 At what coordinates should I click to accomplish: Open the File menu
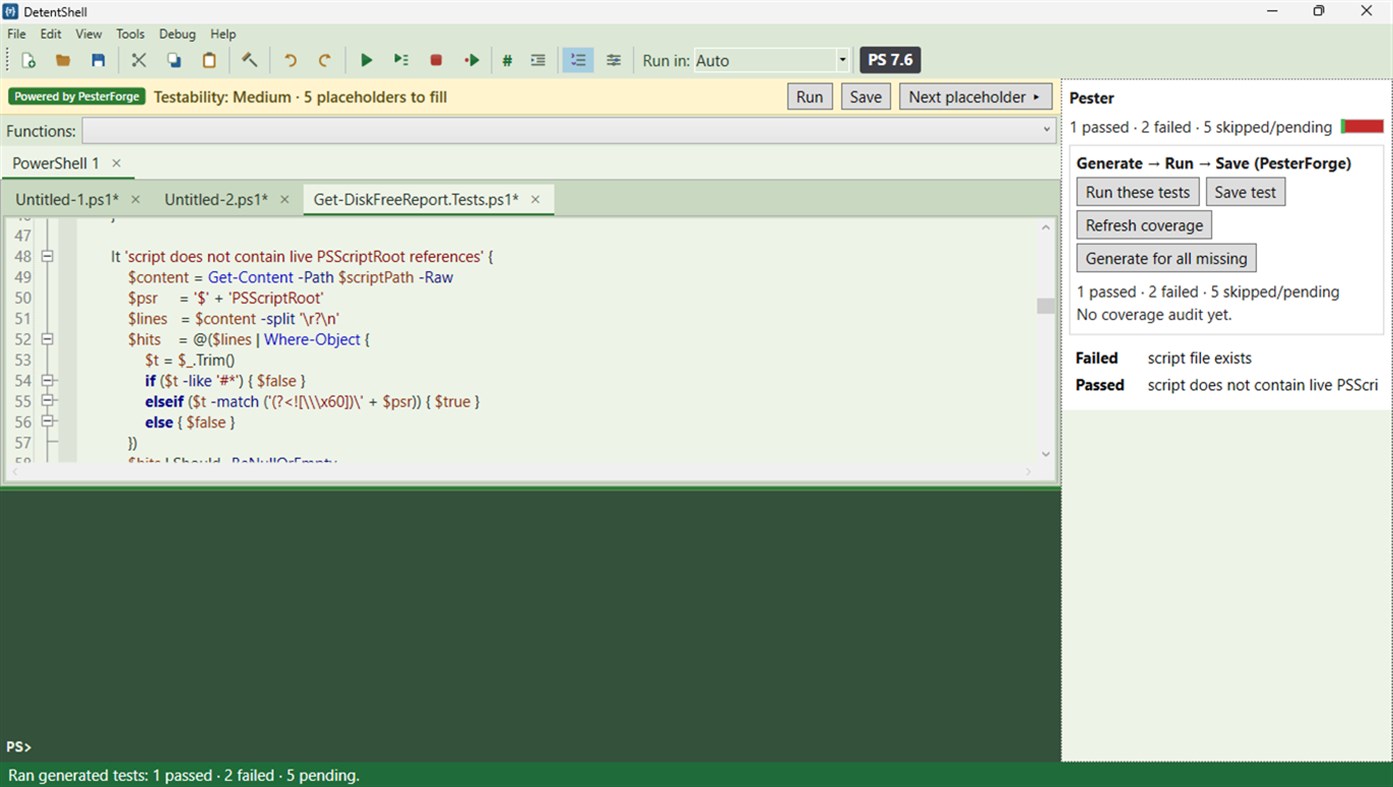tap(17, 34)
